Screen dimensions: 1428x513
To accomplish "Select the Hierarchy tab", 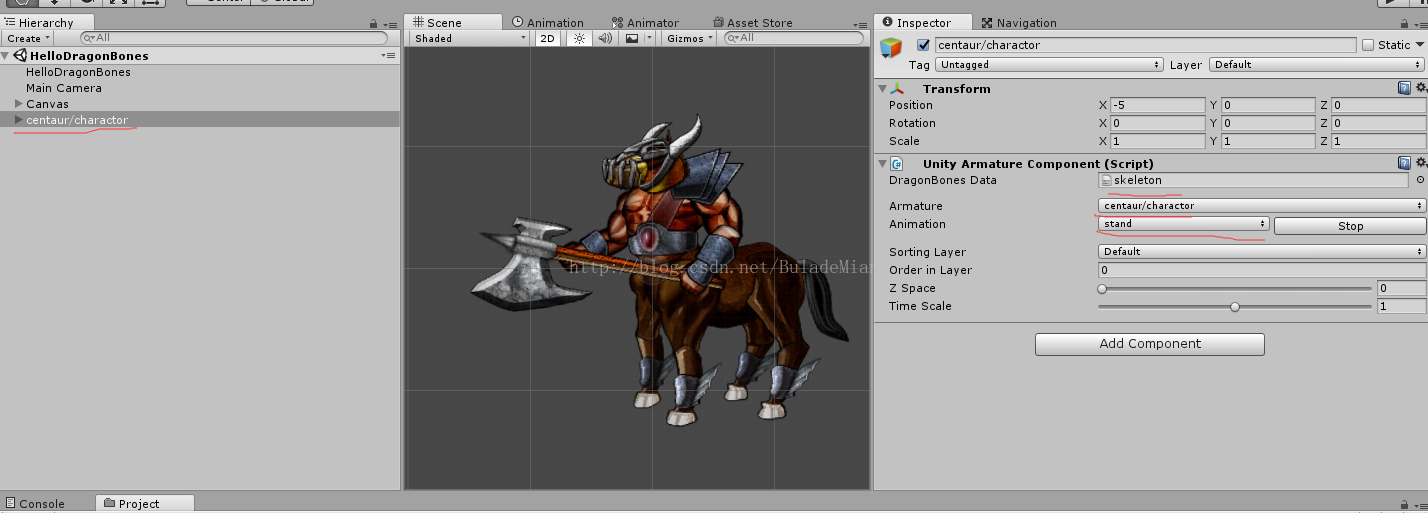I will (39, 22).
